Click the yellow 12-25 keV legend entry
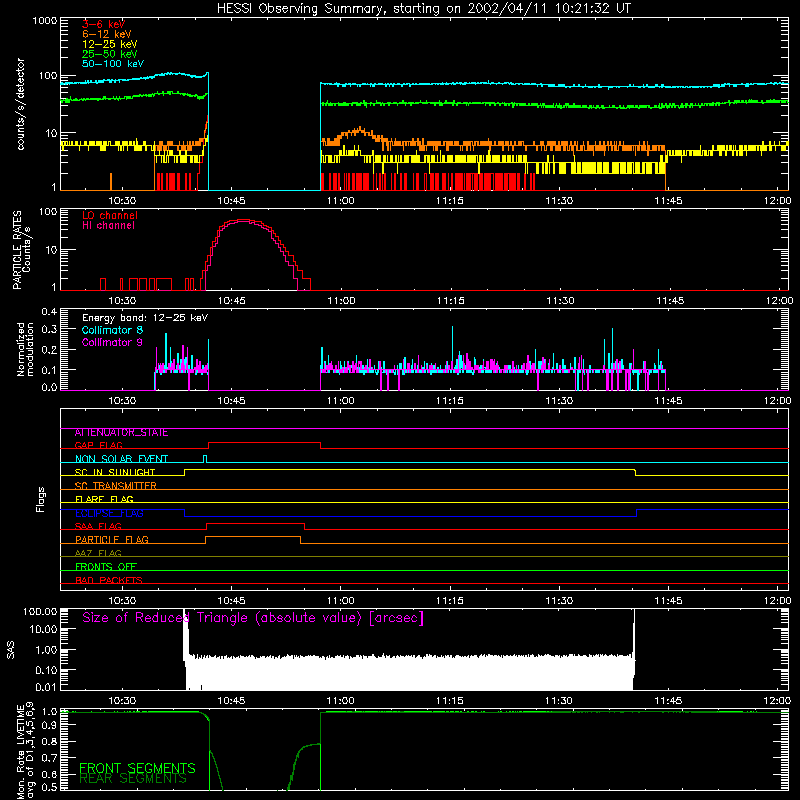800x800 pixels. (109, 44)
